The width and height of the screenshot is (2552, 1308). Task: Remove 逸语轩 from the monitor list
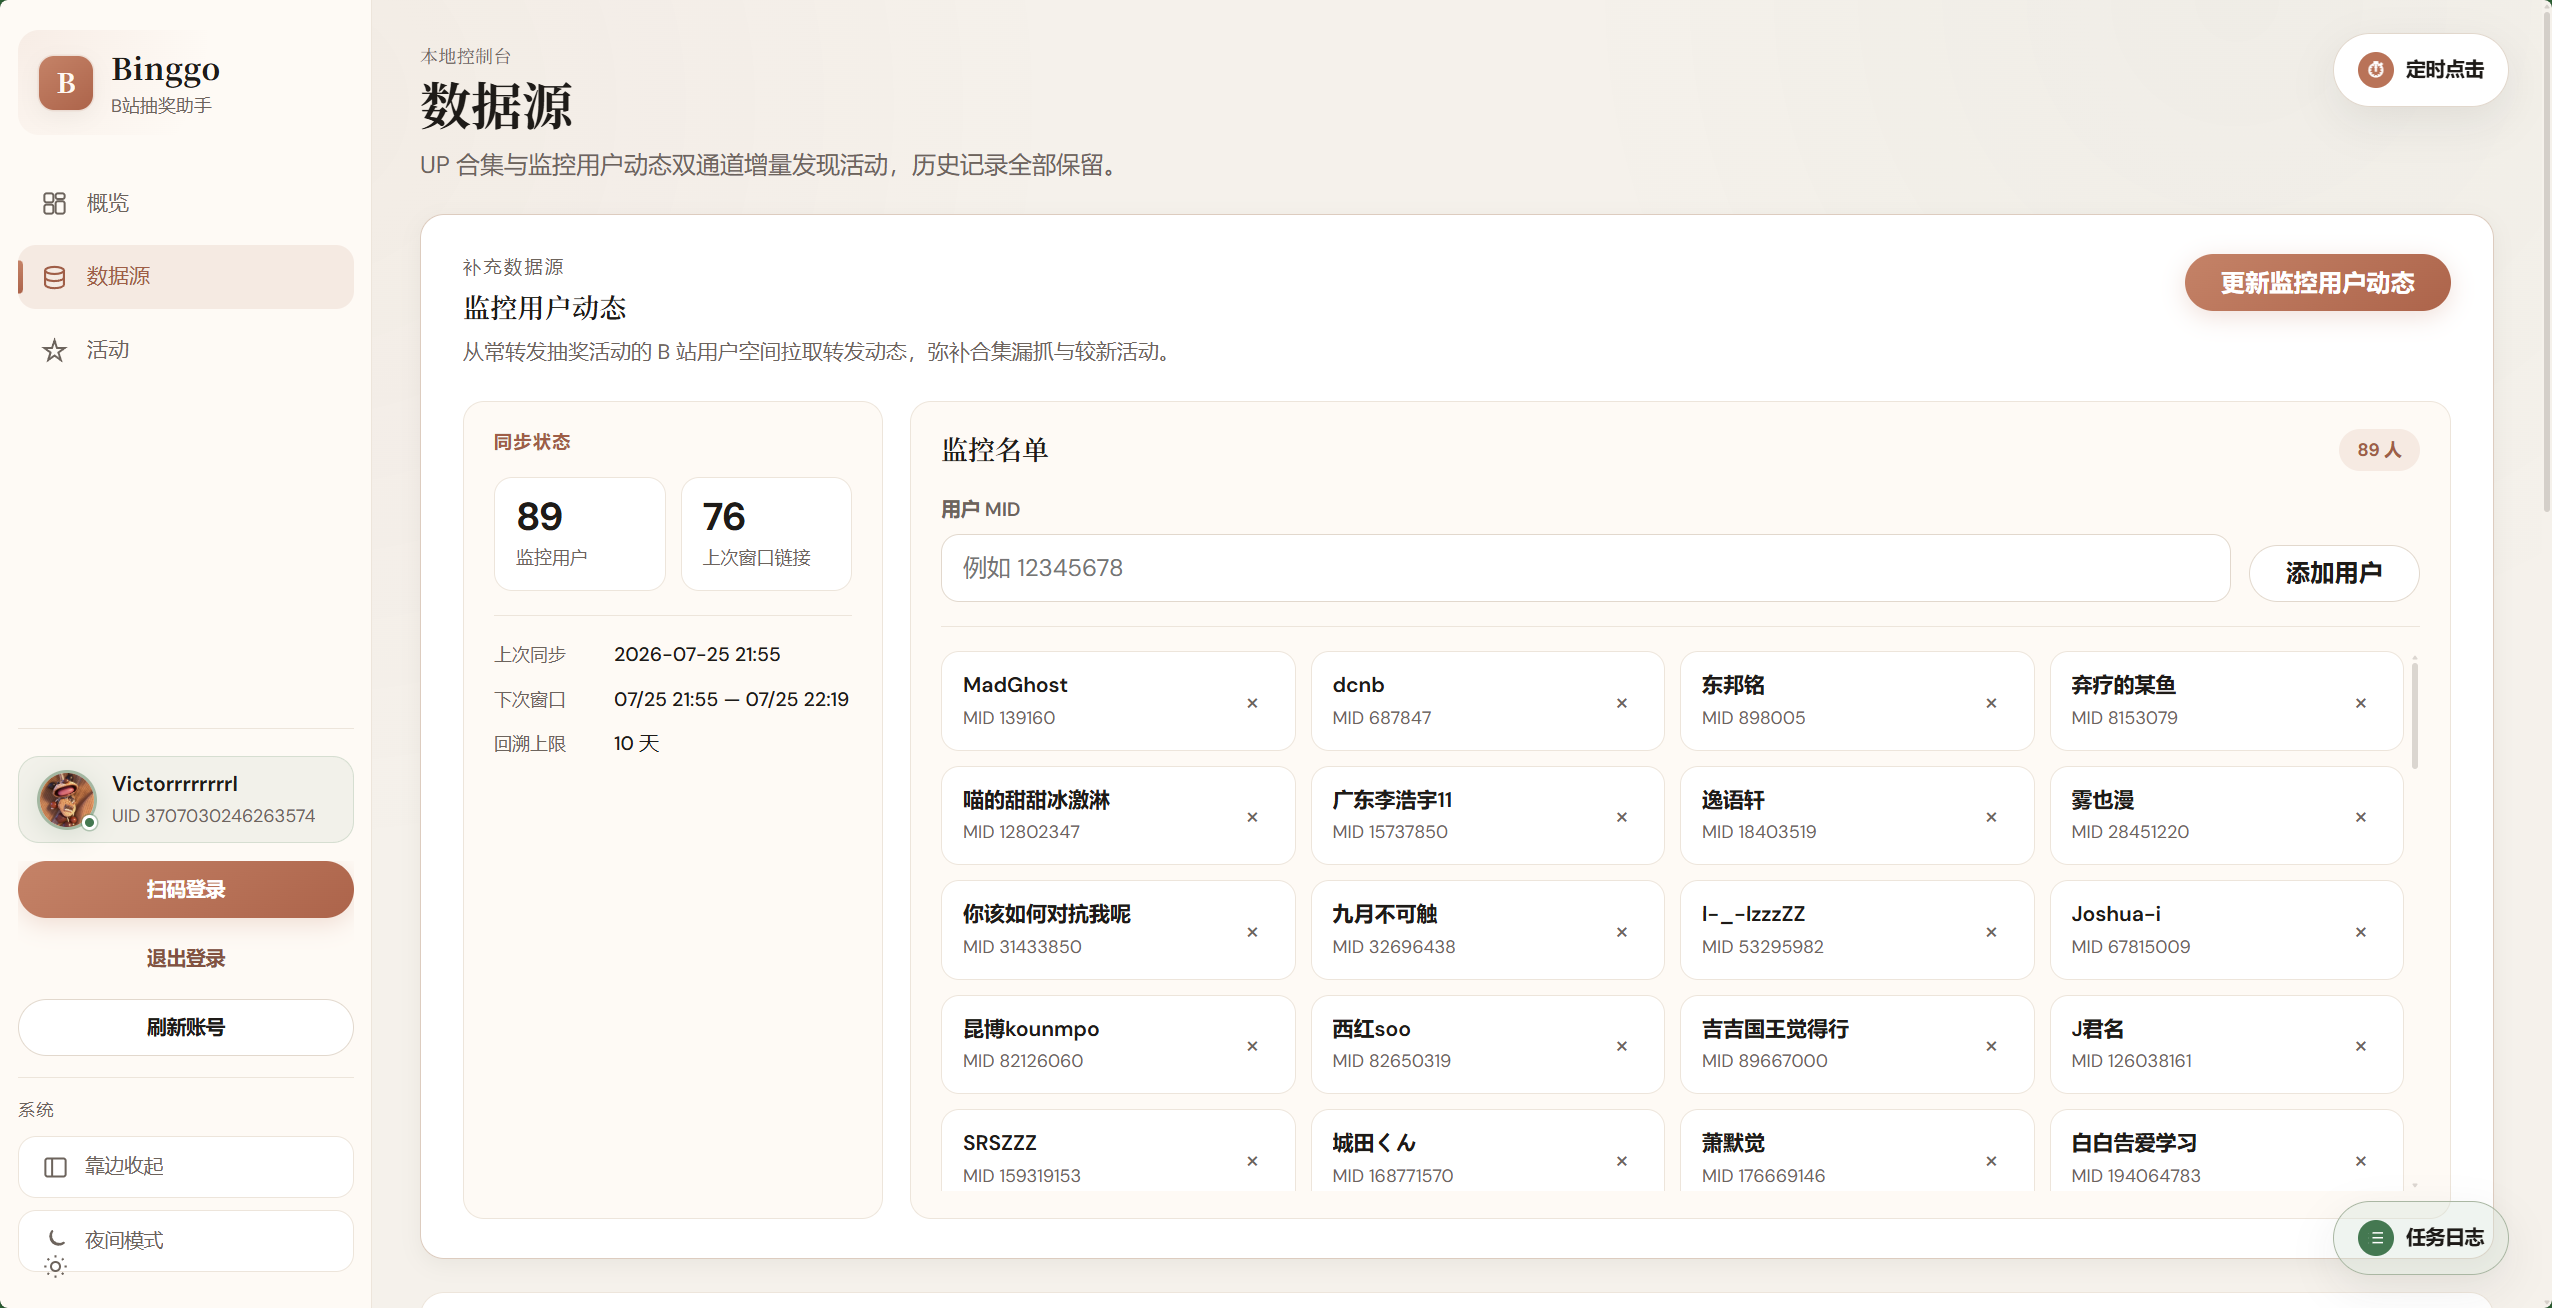tap(1991, 817)
